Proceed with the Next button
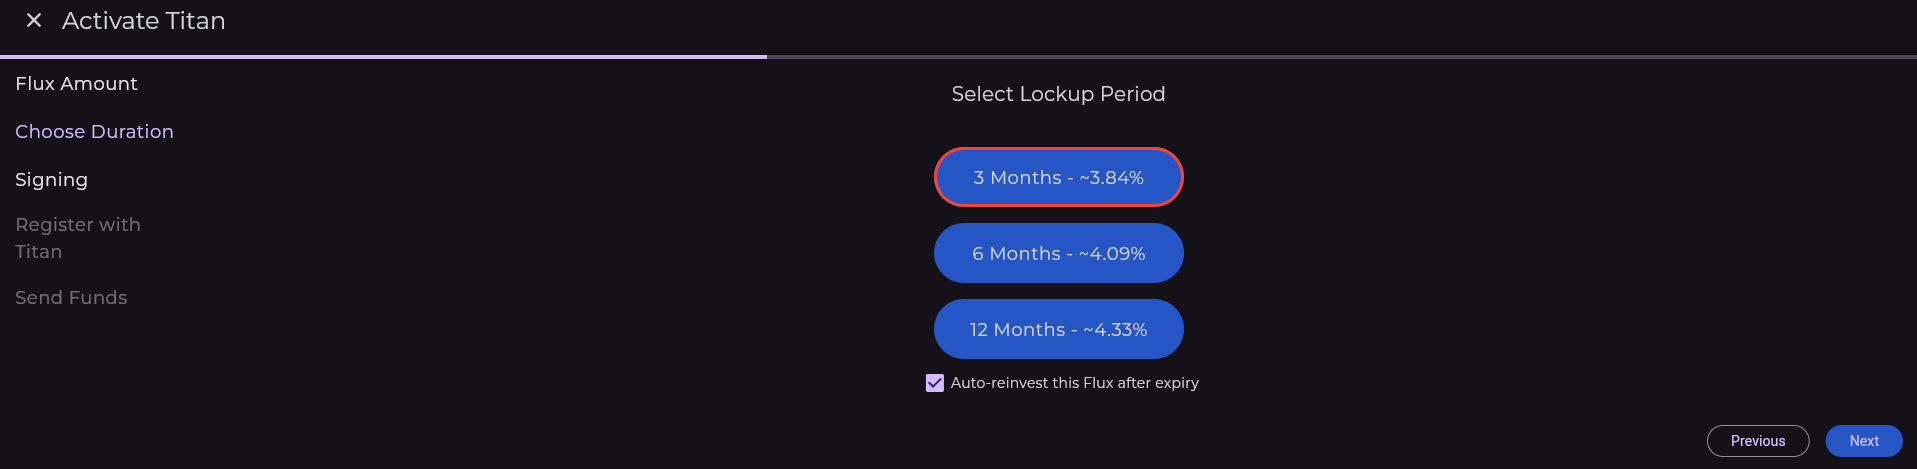This screenshot has height=469, width=1917. tap(1863, 441)
